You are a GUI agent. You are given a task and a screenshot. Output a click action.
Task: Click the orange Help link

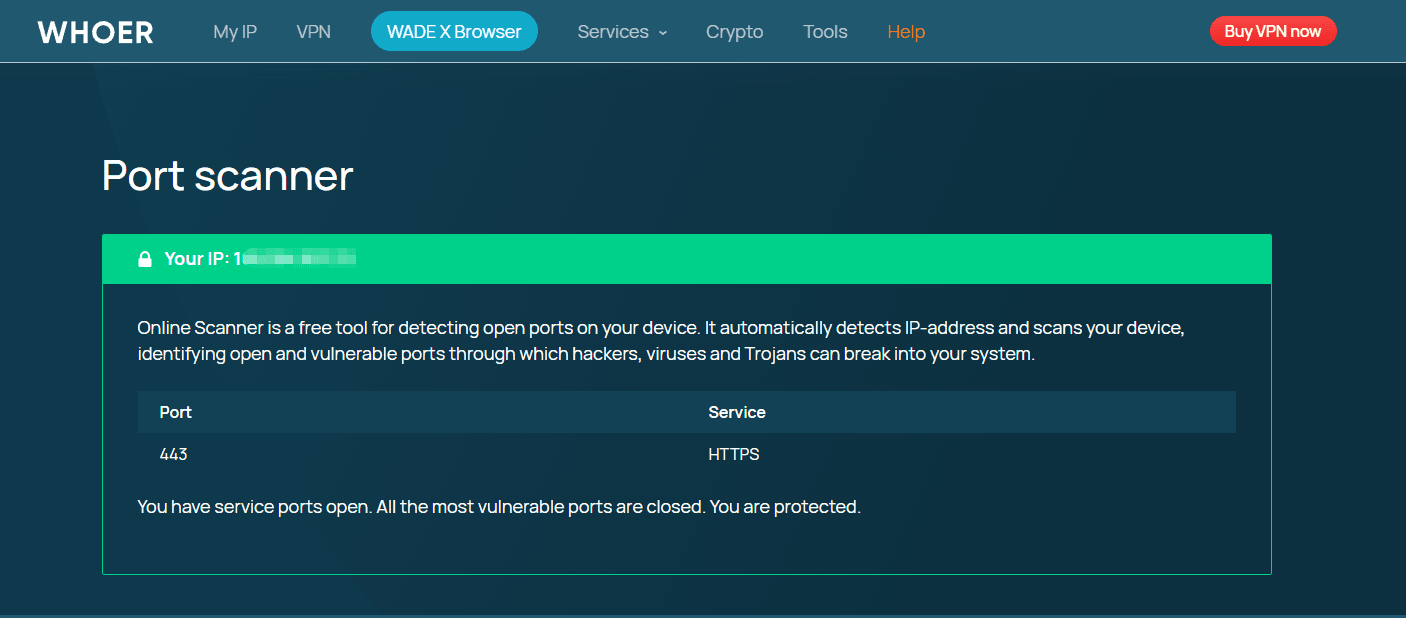(905, 32)
